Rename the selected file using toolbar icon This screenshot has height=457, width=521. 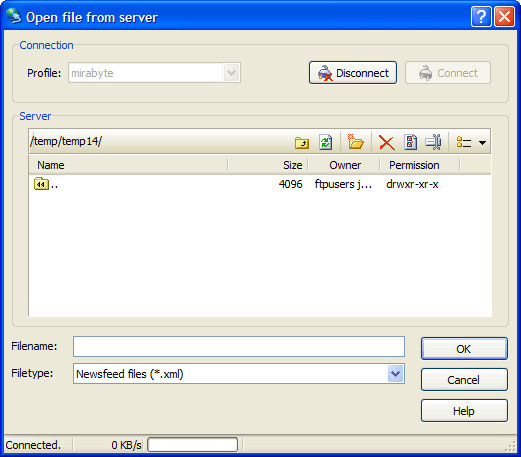click(x=433, y=142)
